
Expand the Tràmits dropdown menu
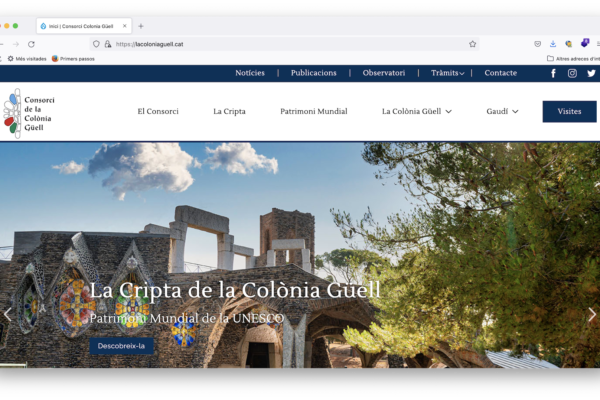[x=447, y=73]
